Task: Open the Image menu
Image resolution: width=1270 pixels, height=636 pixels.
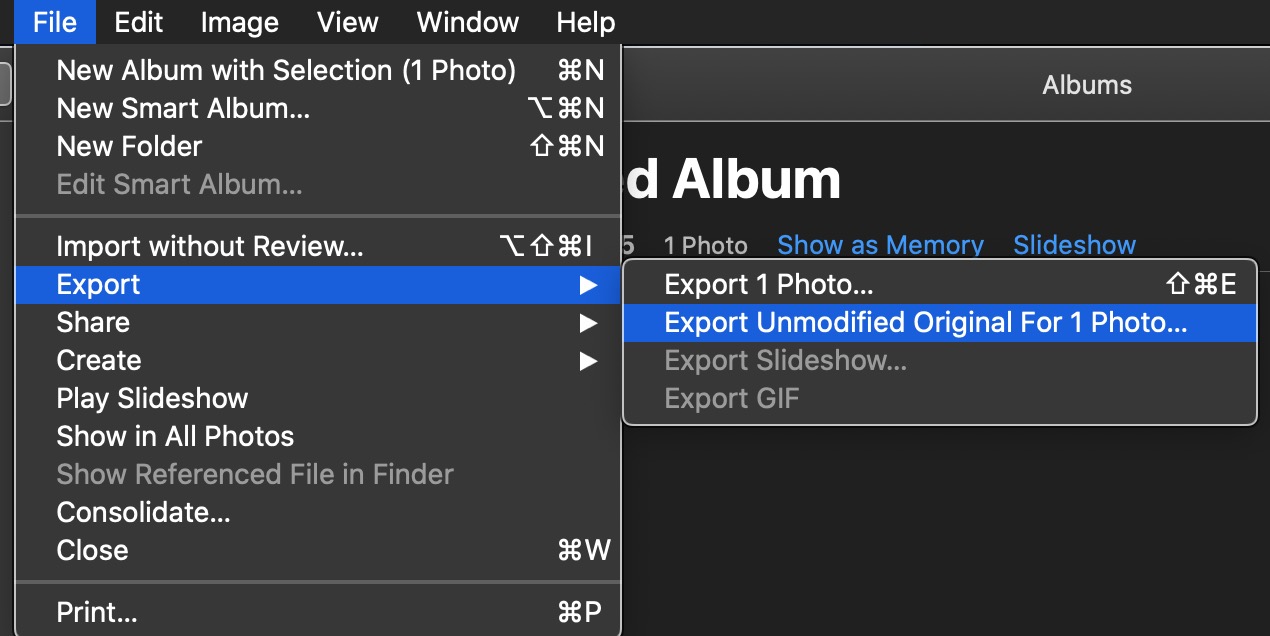Action: click(240, 22)
